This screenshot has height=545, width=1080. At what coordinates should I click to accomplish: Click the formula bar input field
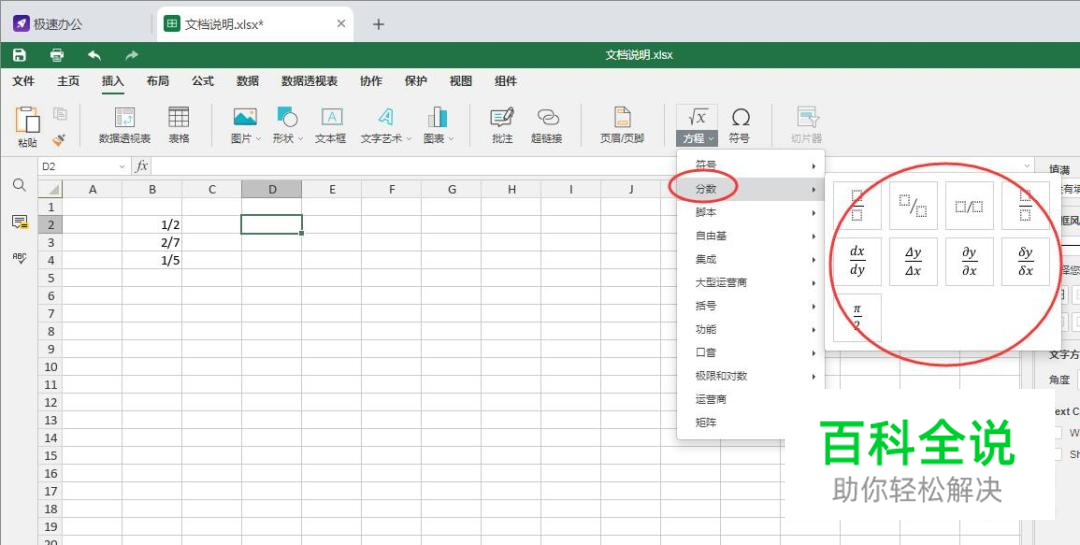[585, 166]
